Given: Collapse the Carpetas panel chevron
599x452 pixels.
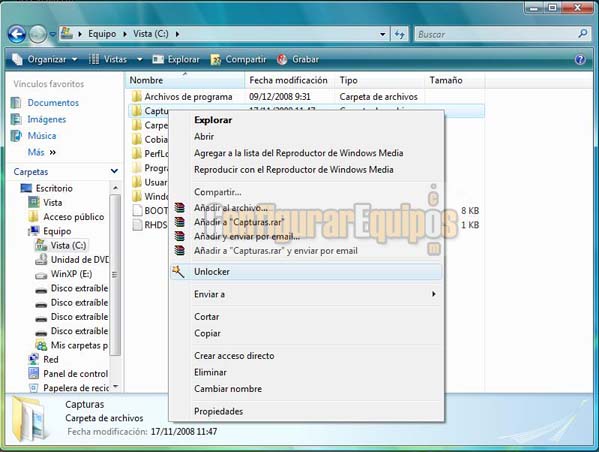Looking at the screenshot, I should tap(114, 171).
